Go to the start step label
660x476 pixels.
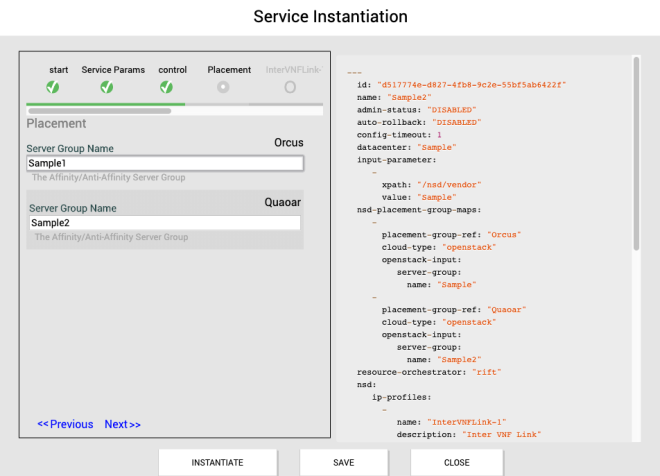click(x=59, y=70)
